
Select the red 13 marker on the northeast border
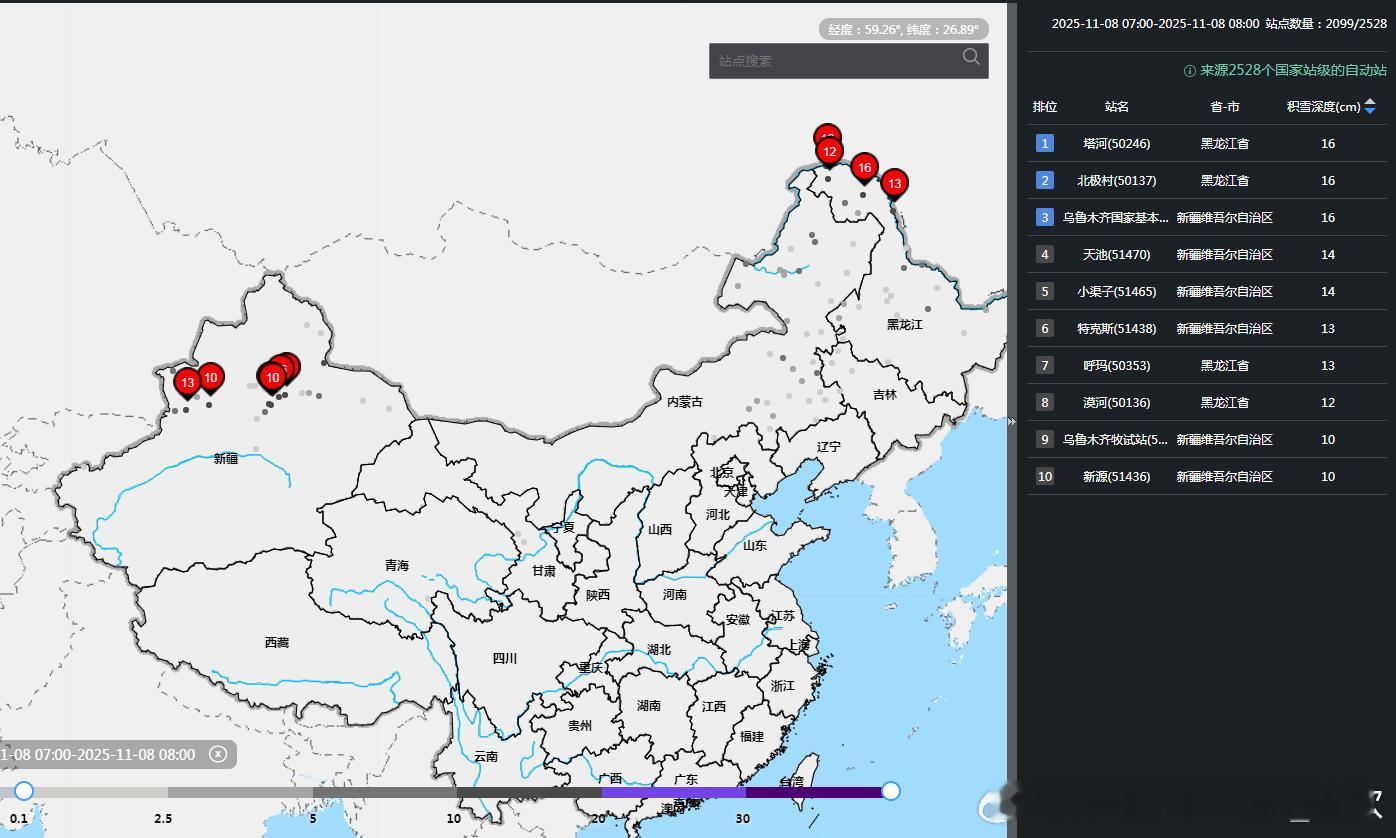click(x=894, y=184)
